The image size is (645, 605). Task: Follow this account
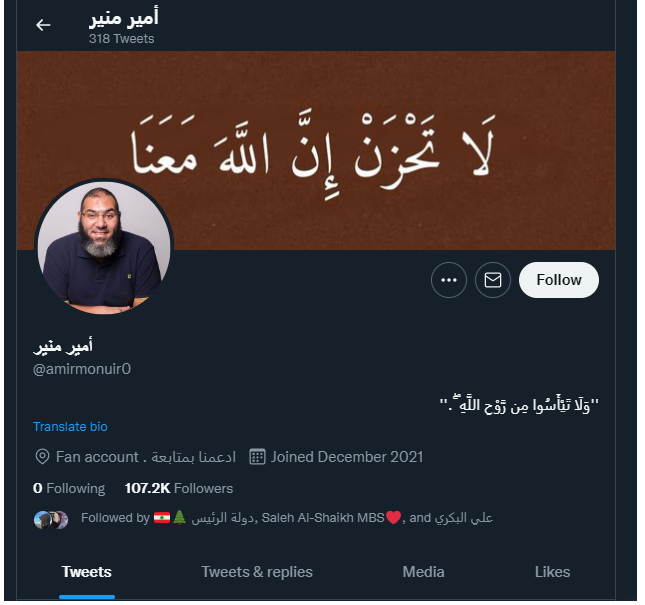click(559, 280)
